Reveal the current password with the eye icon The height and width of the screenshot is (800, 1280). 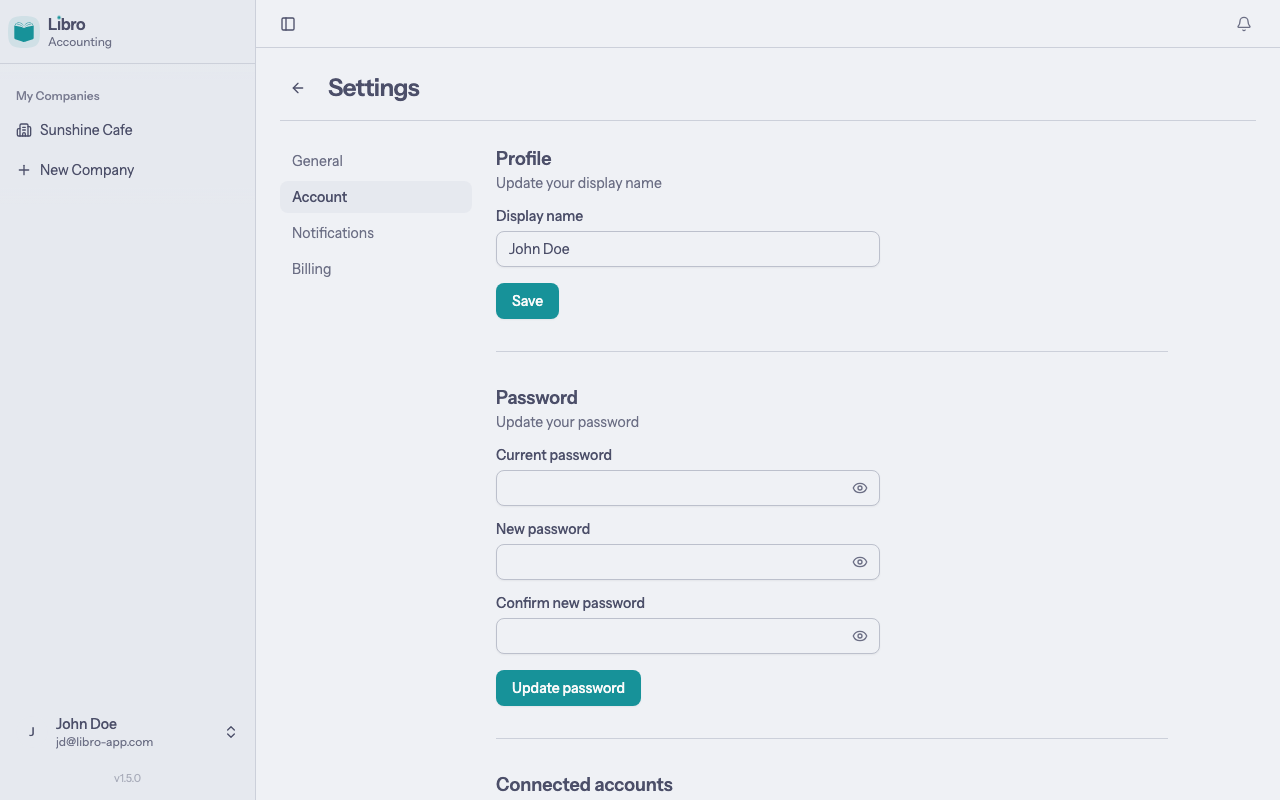[859, 488]
